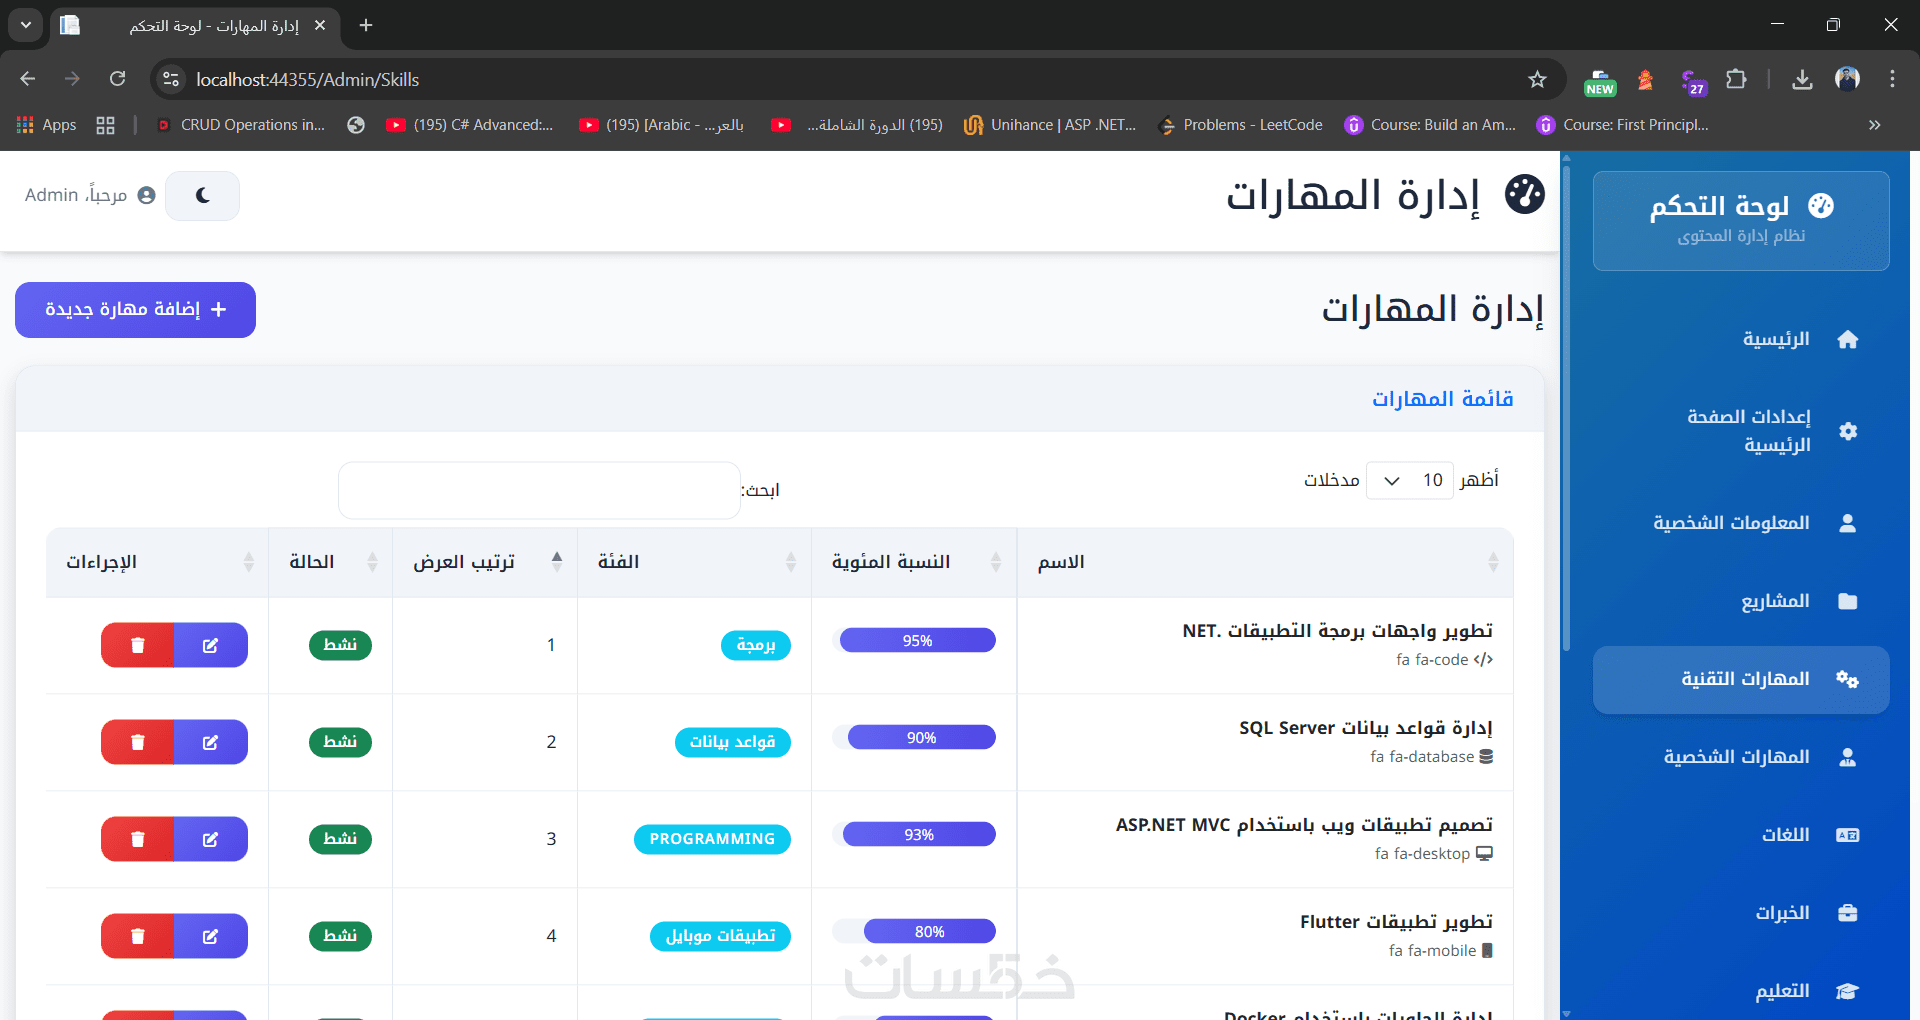Click the PROGRAMMING category badge
The image size is (1920, 1020).
[712, 839]
